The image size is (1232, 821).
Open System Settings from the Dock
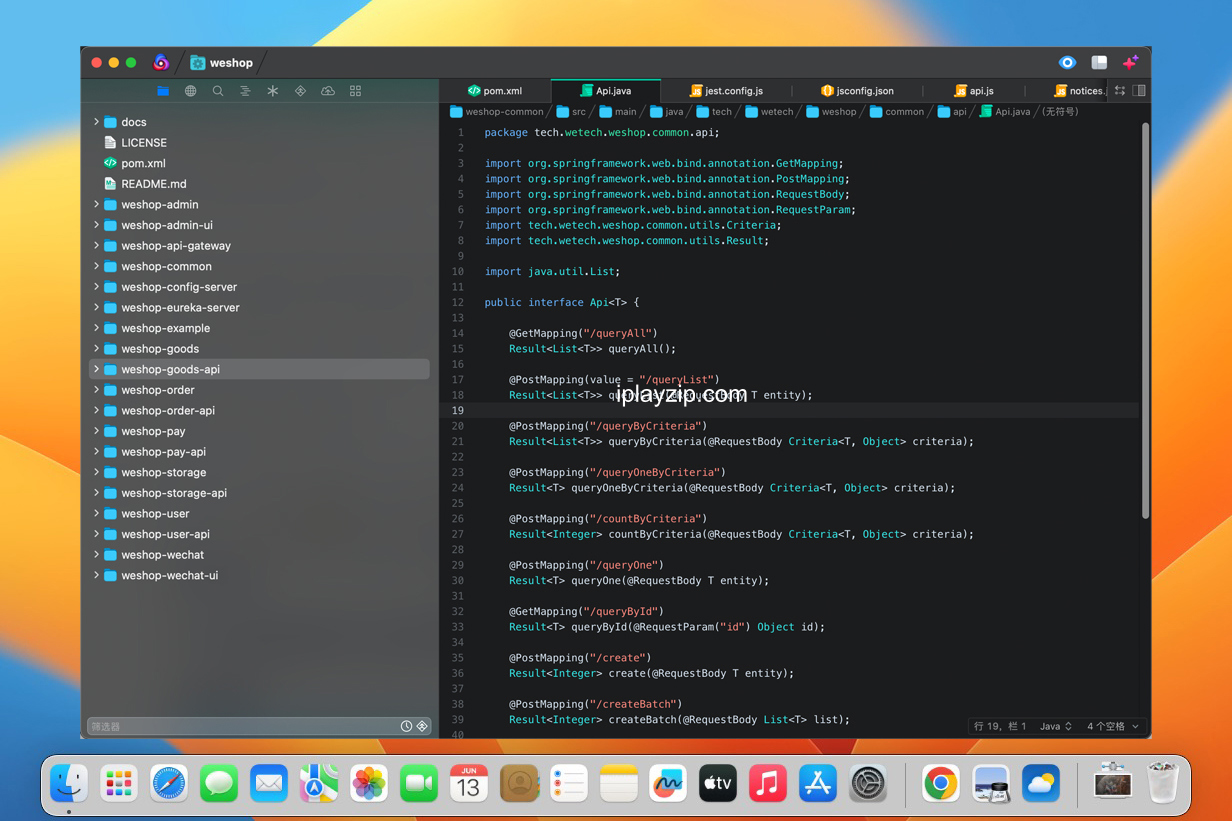[x=868, y=783]
